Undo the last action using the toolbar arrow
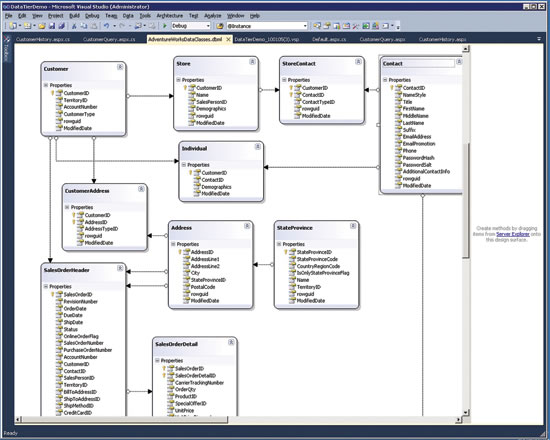 point(106,26)
